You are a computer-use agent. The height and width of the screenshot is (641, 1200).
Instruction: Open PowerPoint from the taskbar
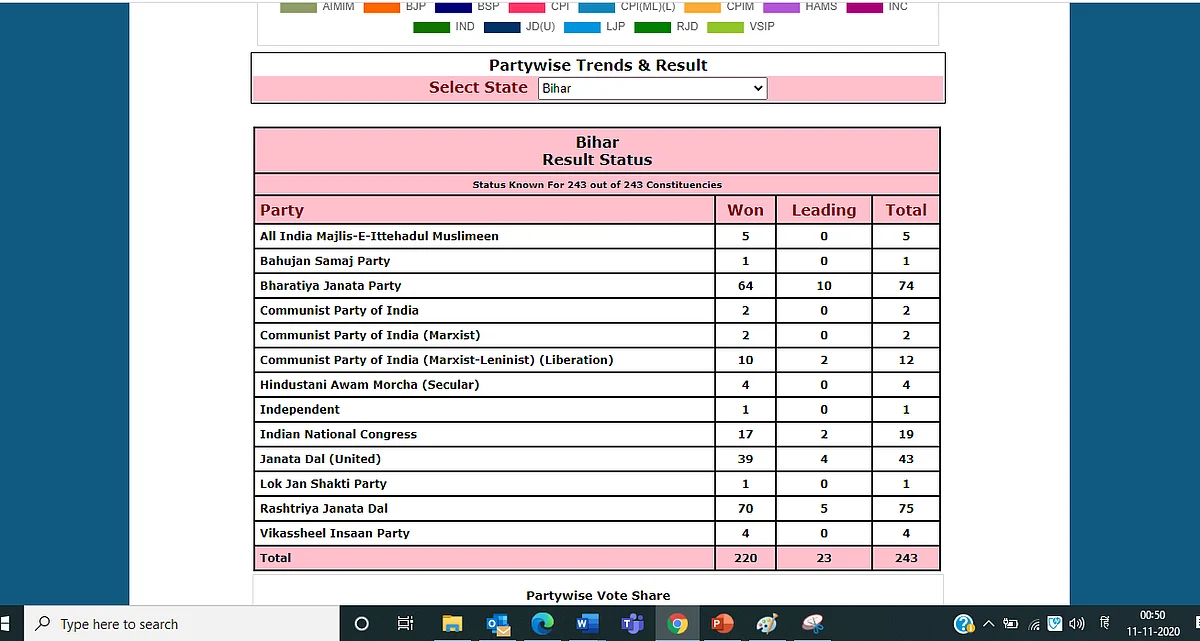[x=722, y=623]
